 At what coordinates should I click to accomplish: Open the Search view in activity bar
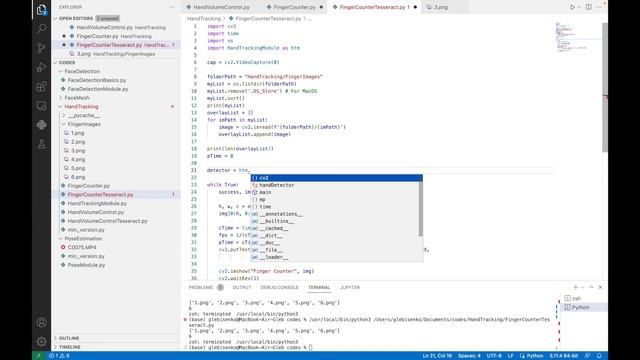point(41,29)
